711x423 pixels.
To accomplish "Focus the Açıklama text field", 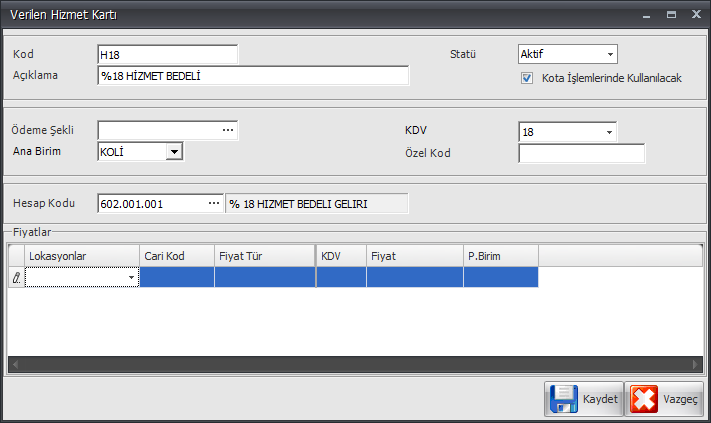I will click(x=253, y=76).
